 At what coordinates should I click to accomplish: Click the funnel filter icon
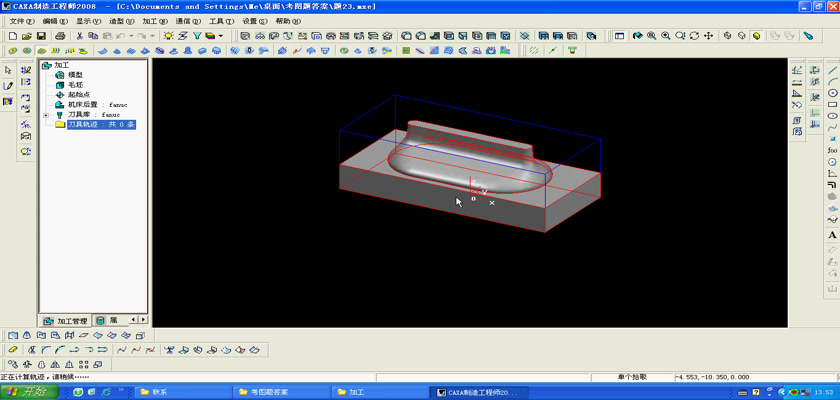click(x=197, y=36)
